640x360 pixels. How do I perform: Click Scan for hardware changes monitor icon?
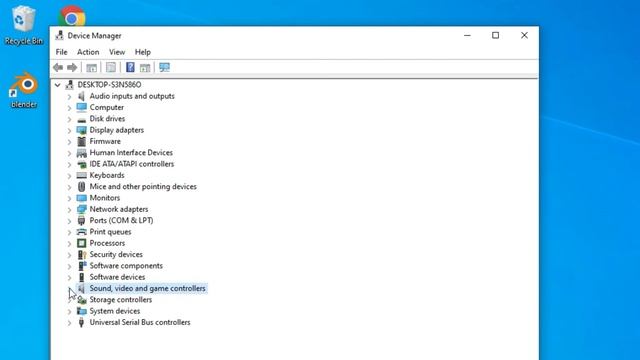(x=164, y=67)
